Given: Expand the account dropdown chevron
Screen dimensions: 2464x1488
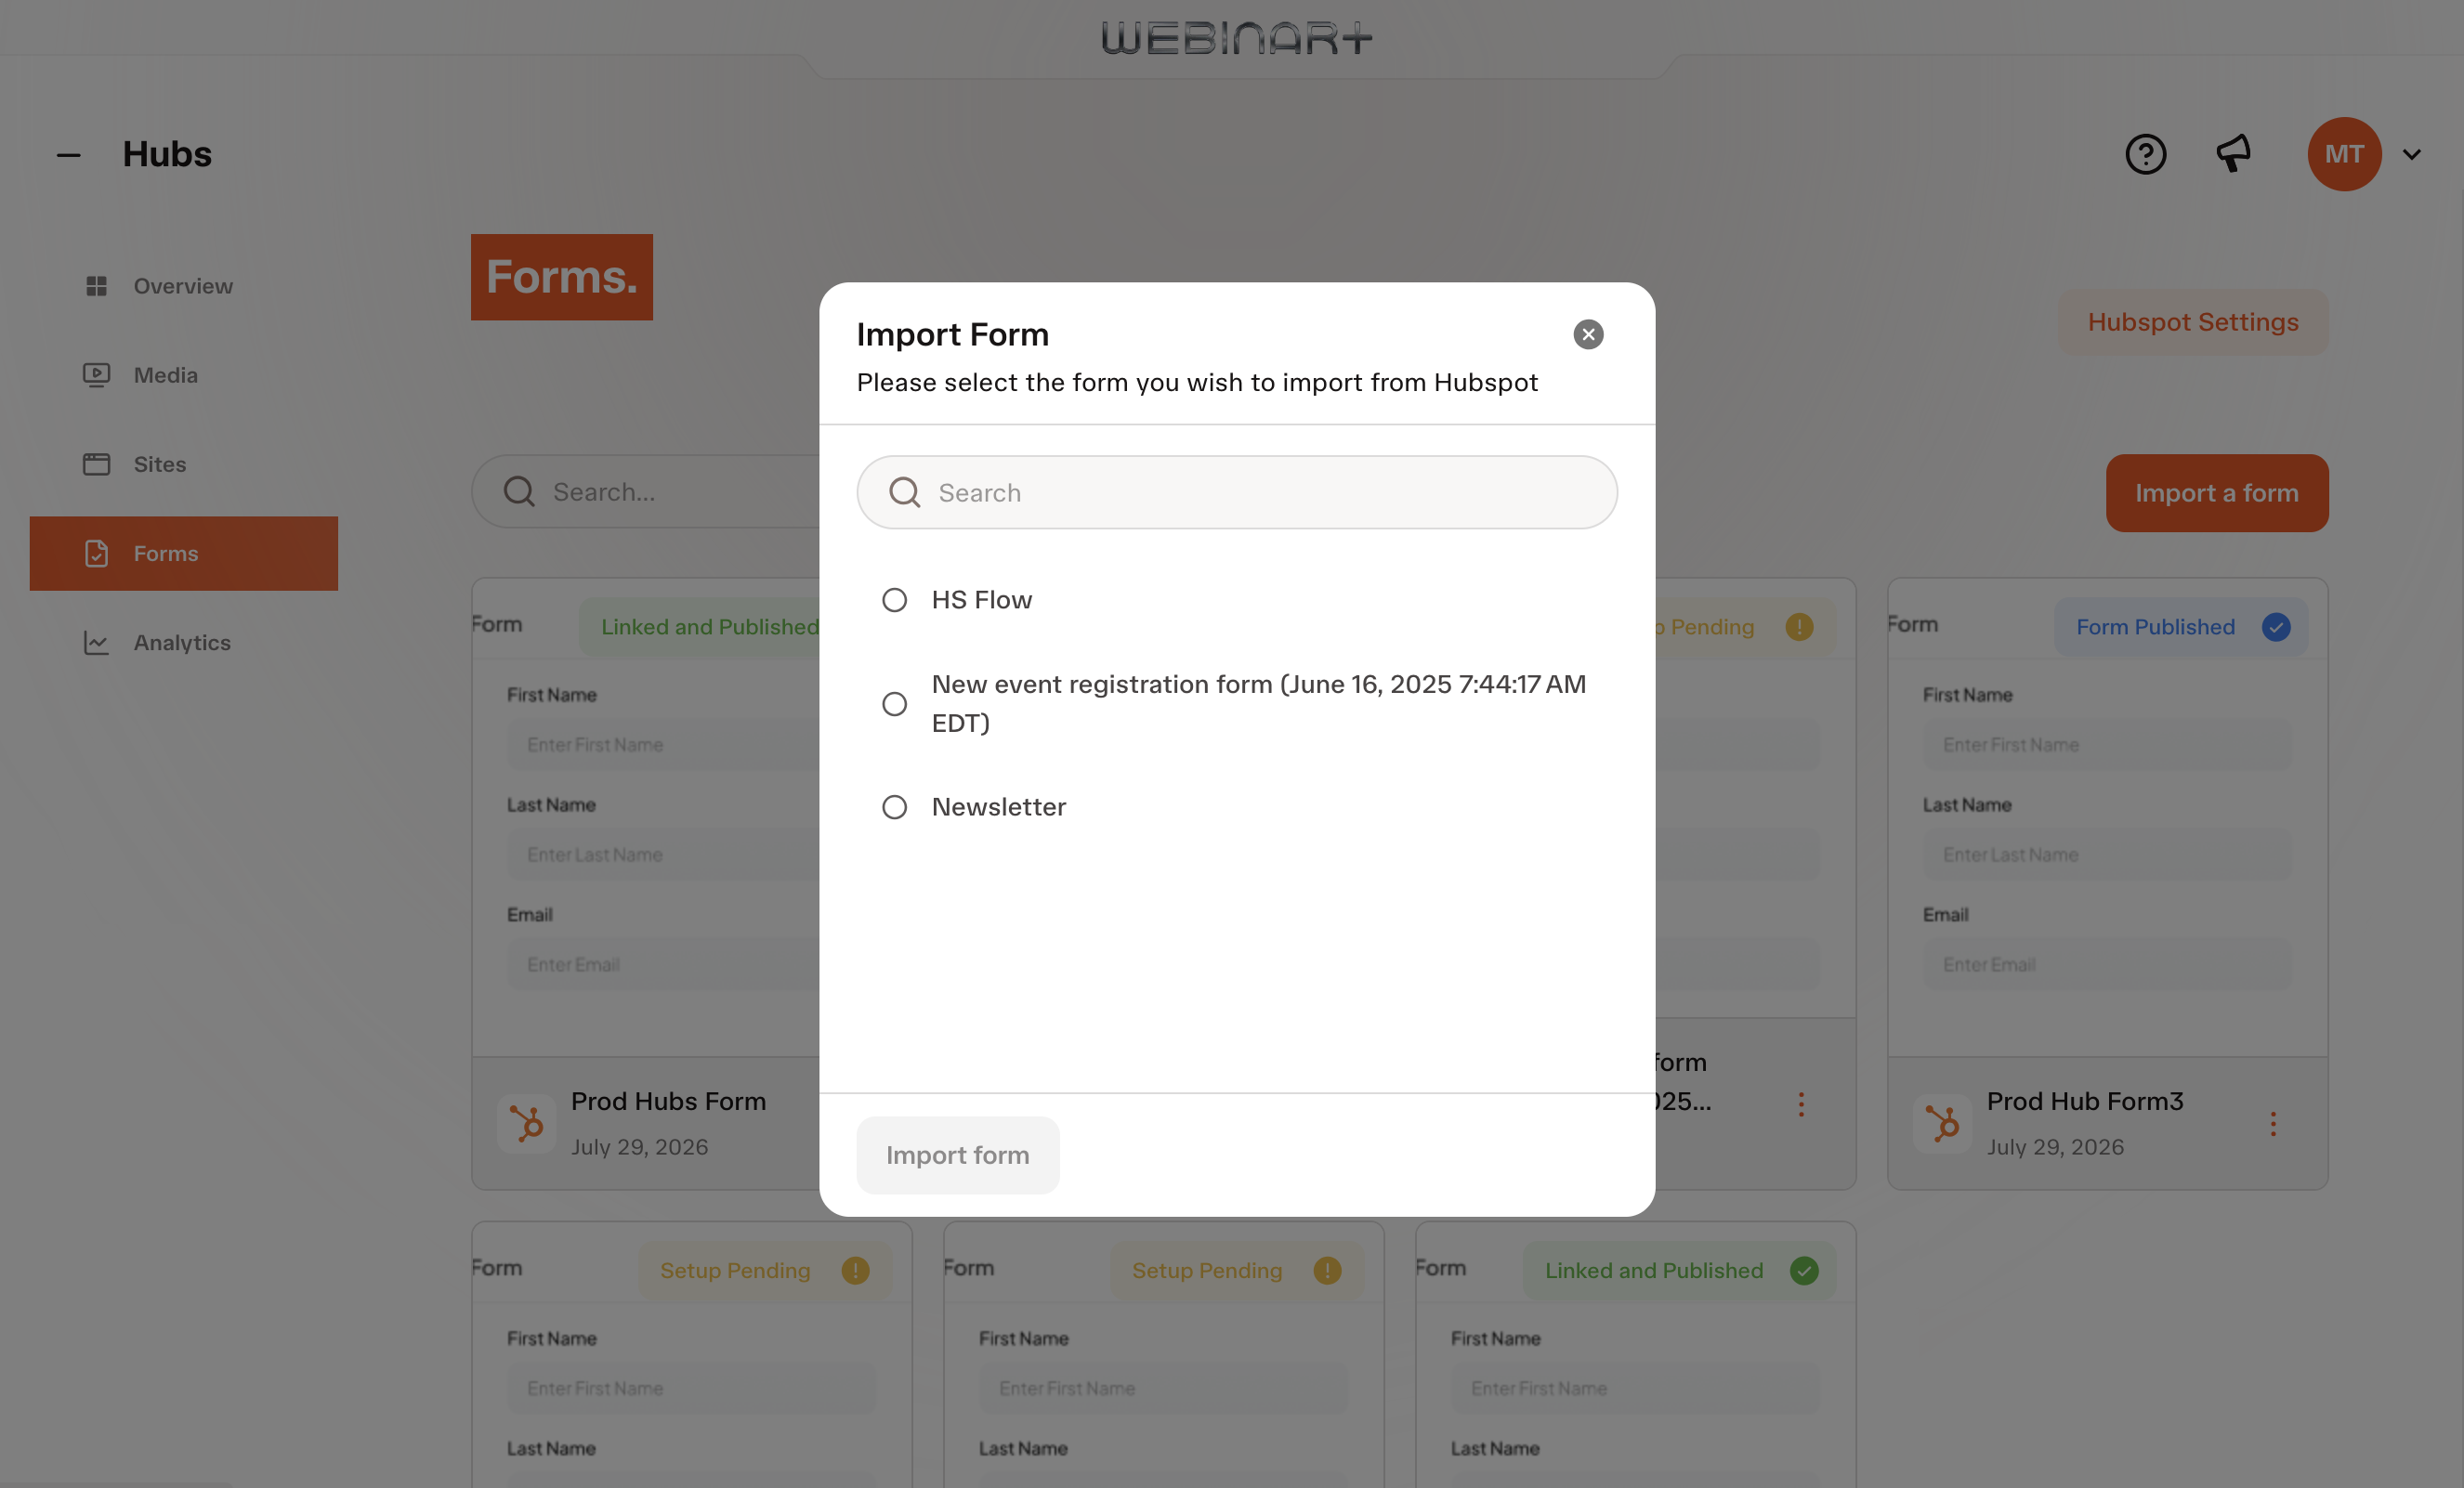Looking at the screenshot, I should pos(2412,155).
